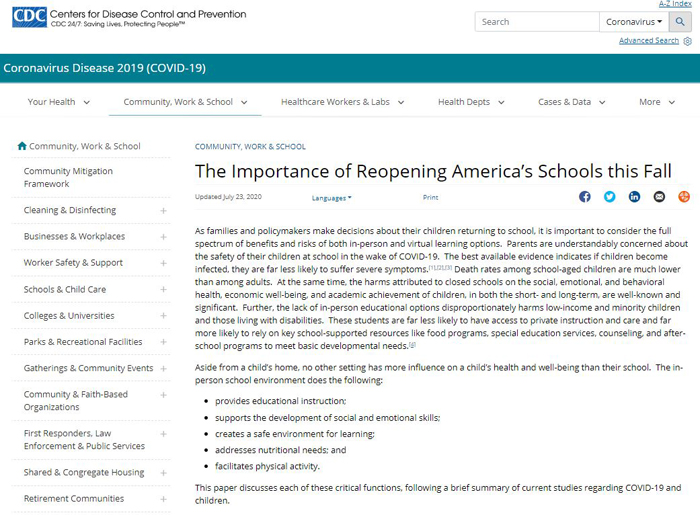The height and width of the screenshot is (515, 700).
Task: Click footnote references after 'severe symptoms'
Action: pyautogui.click(x=440, y=267)
